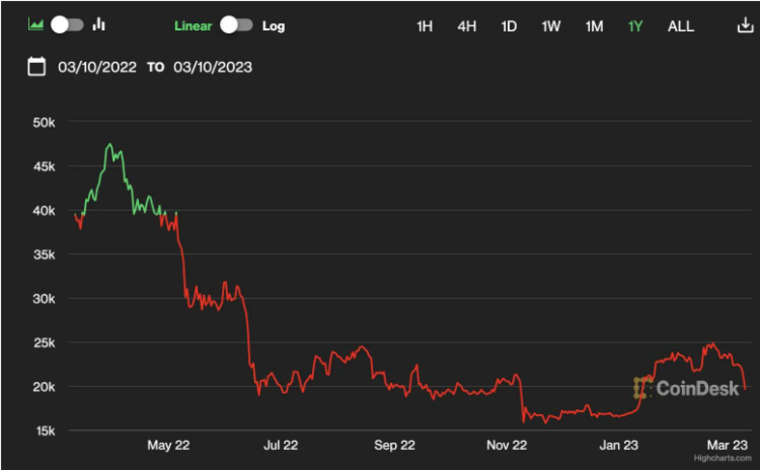Viewport: 760px width, 470px height.
Task: Download the chart data
Action: [x=745, y=25]
